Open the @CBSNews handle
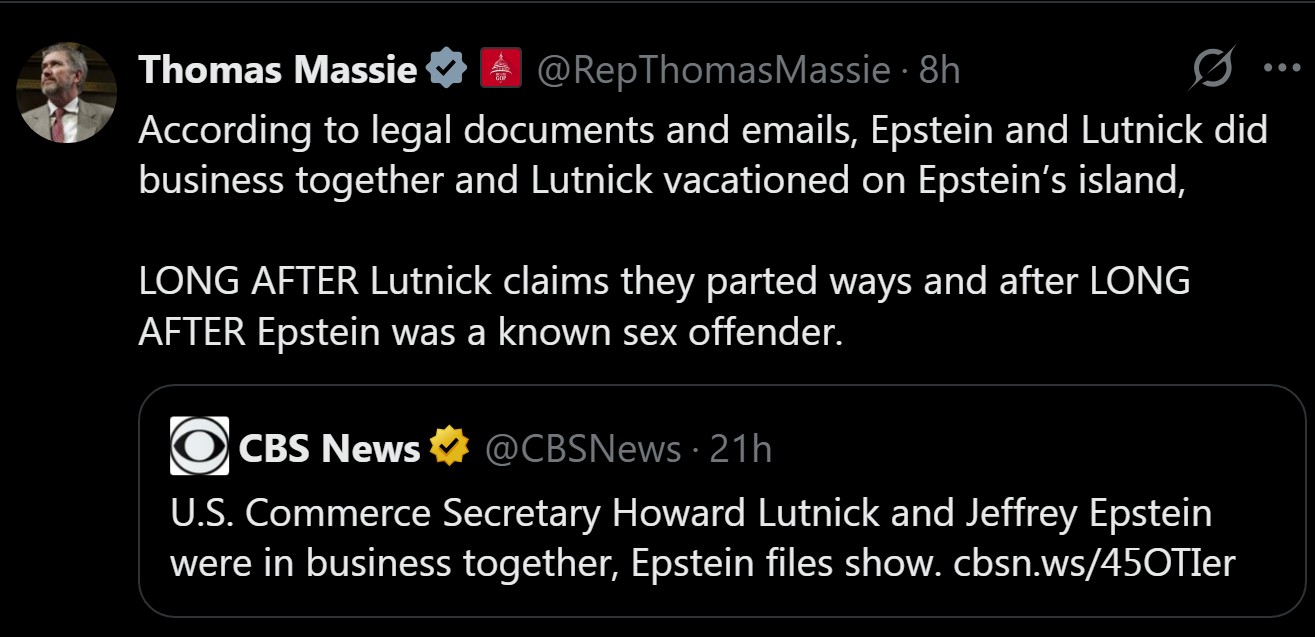The width and height of the screenshot is (1315, 637). tap(582, 449)
